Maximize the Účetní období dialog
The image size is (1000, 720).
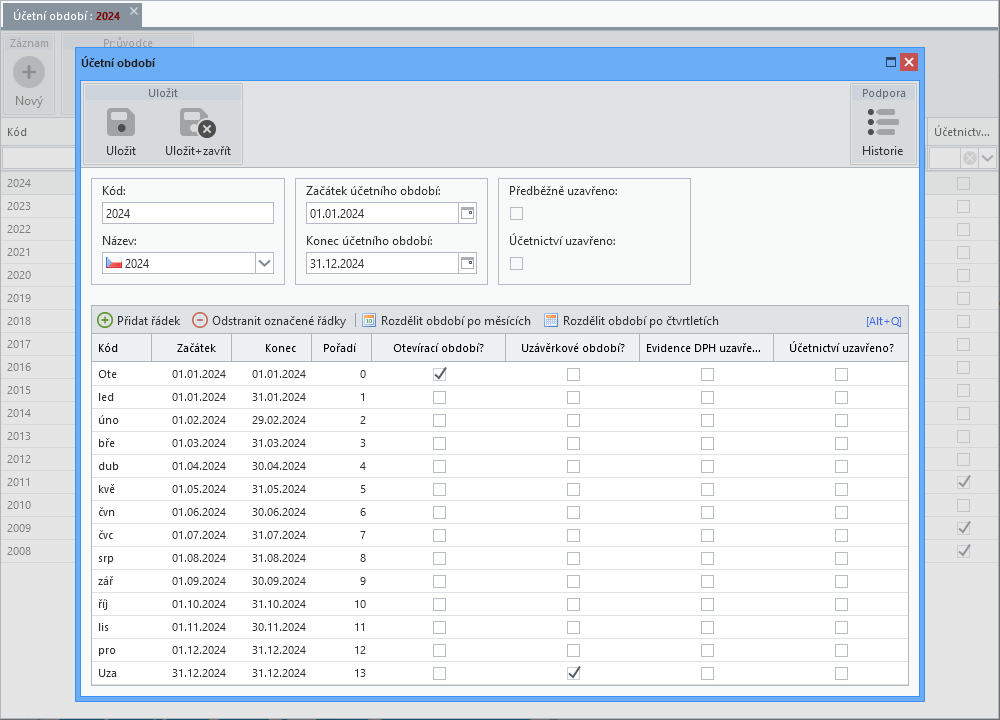click(x=891, y=62)
